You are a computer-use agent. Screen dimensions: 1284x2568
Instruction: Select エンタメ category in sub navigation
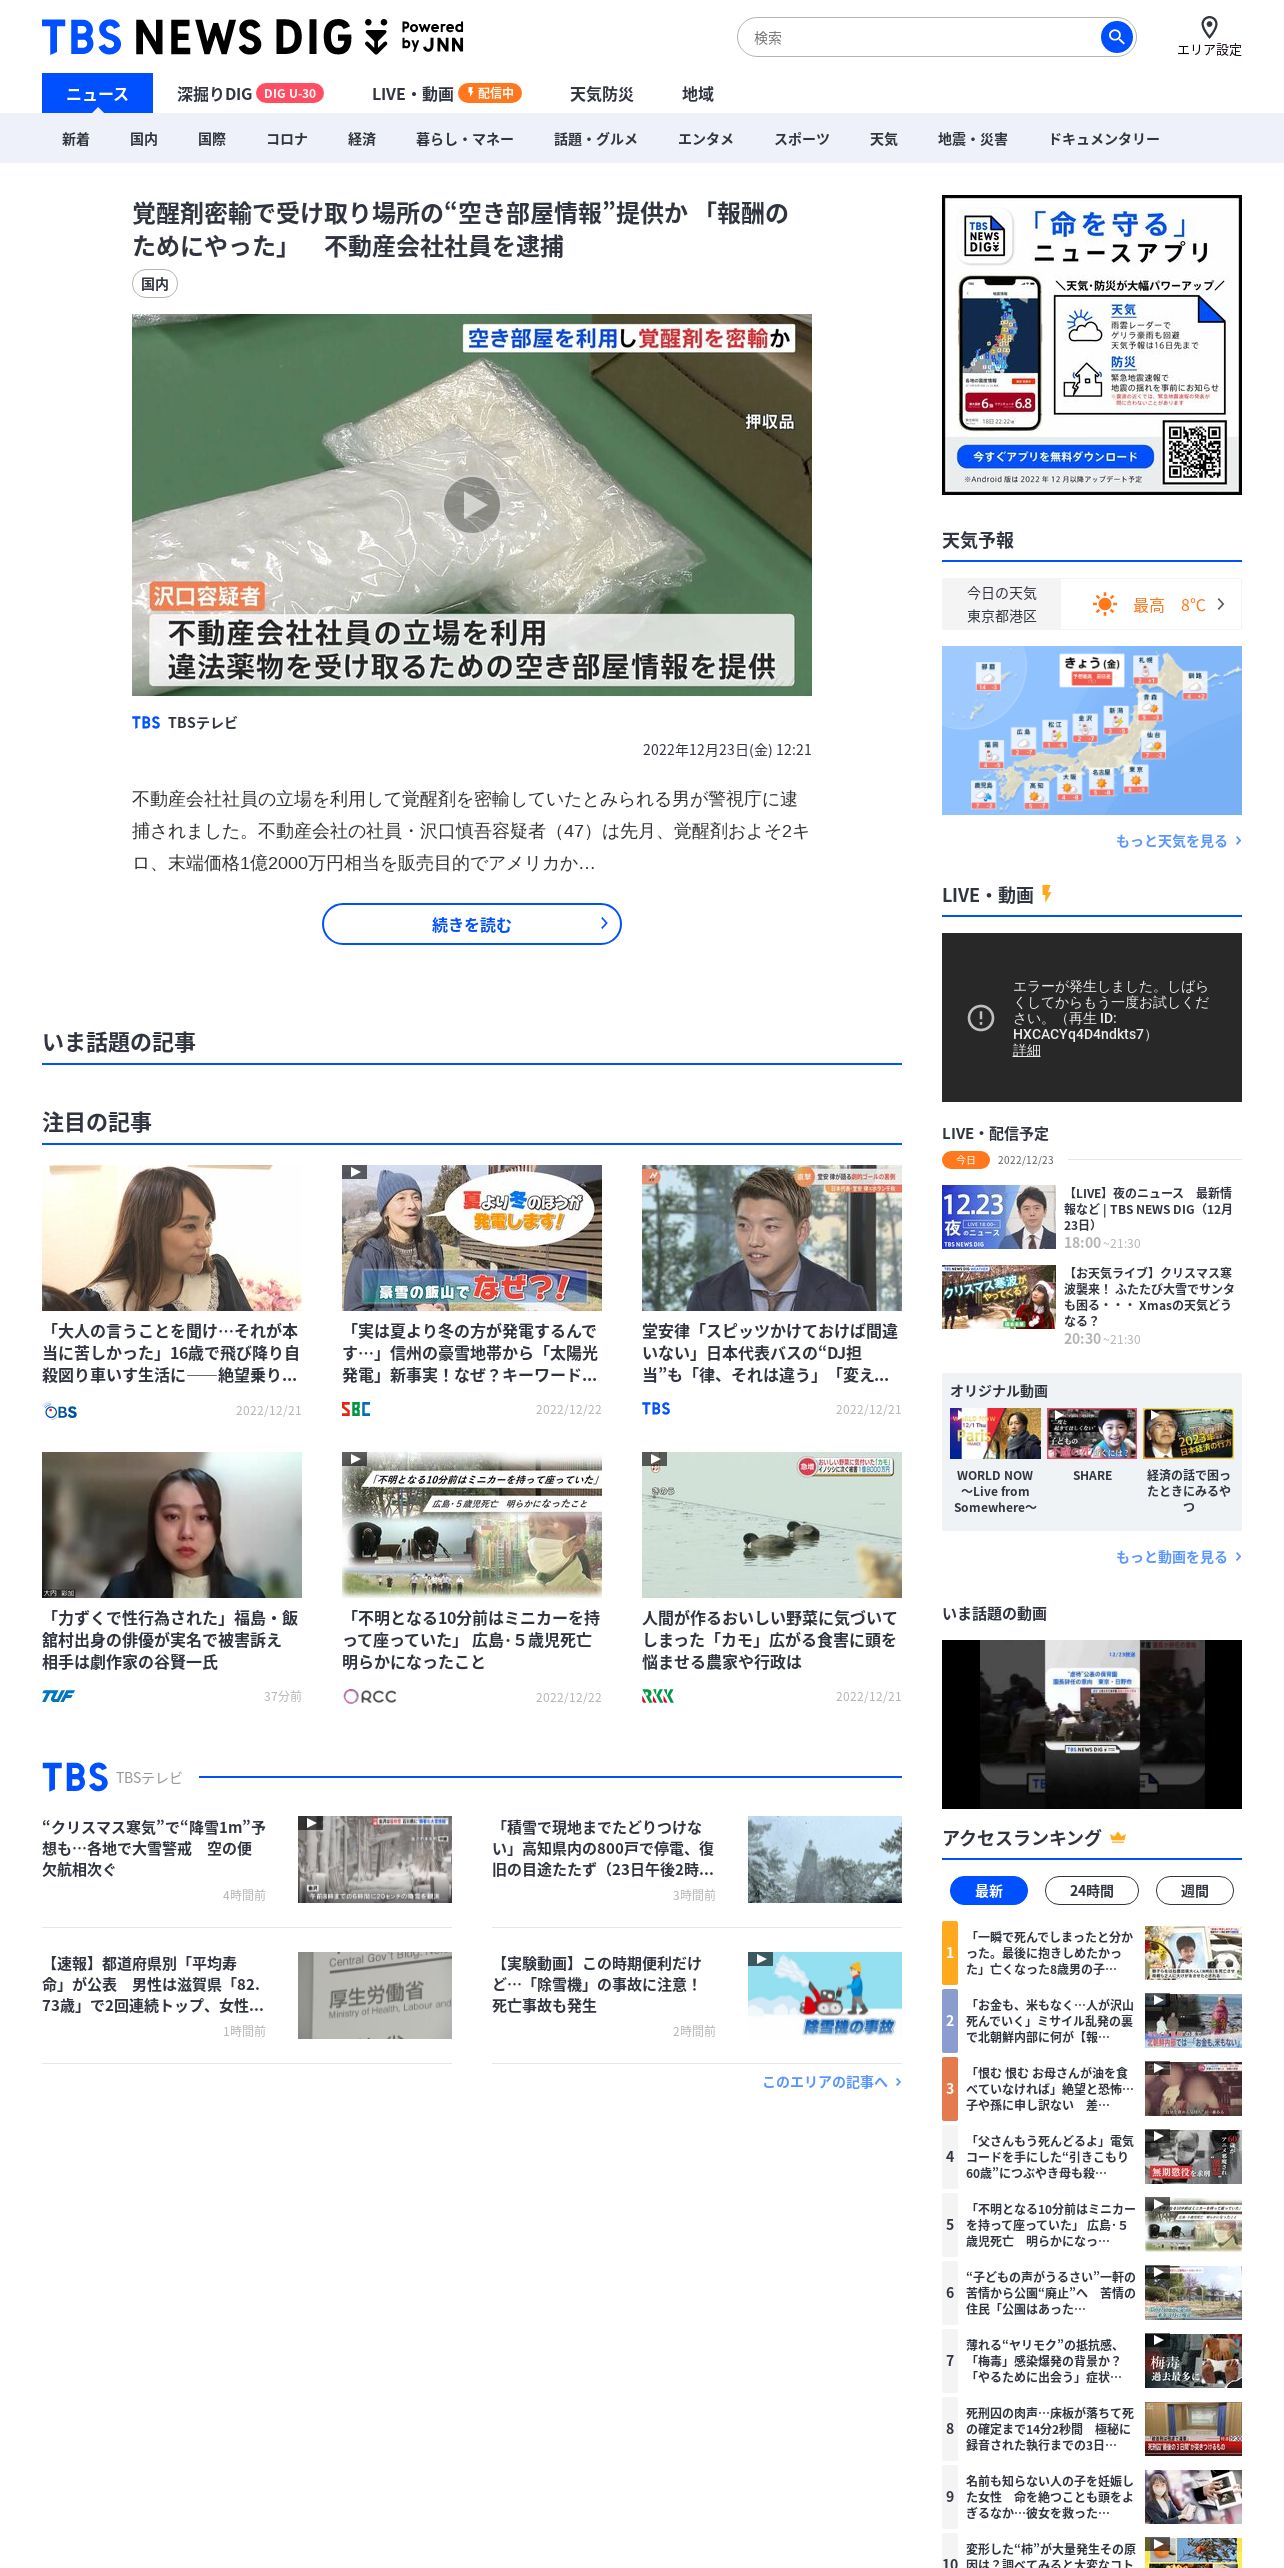pos(705,139)
